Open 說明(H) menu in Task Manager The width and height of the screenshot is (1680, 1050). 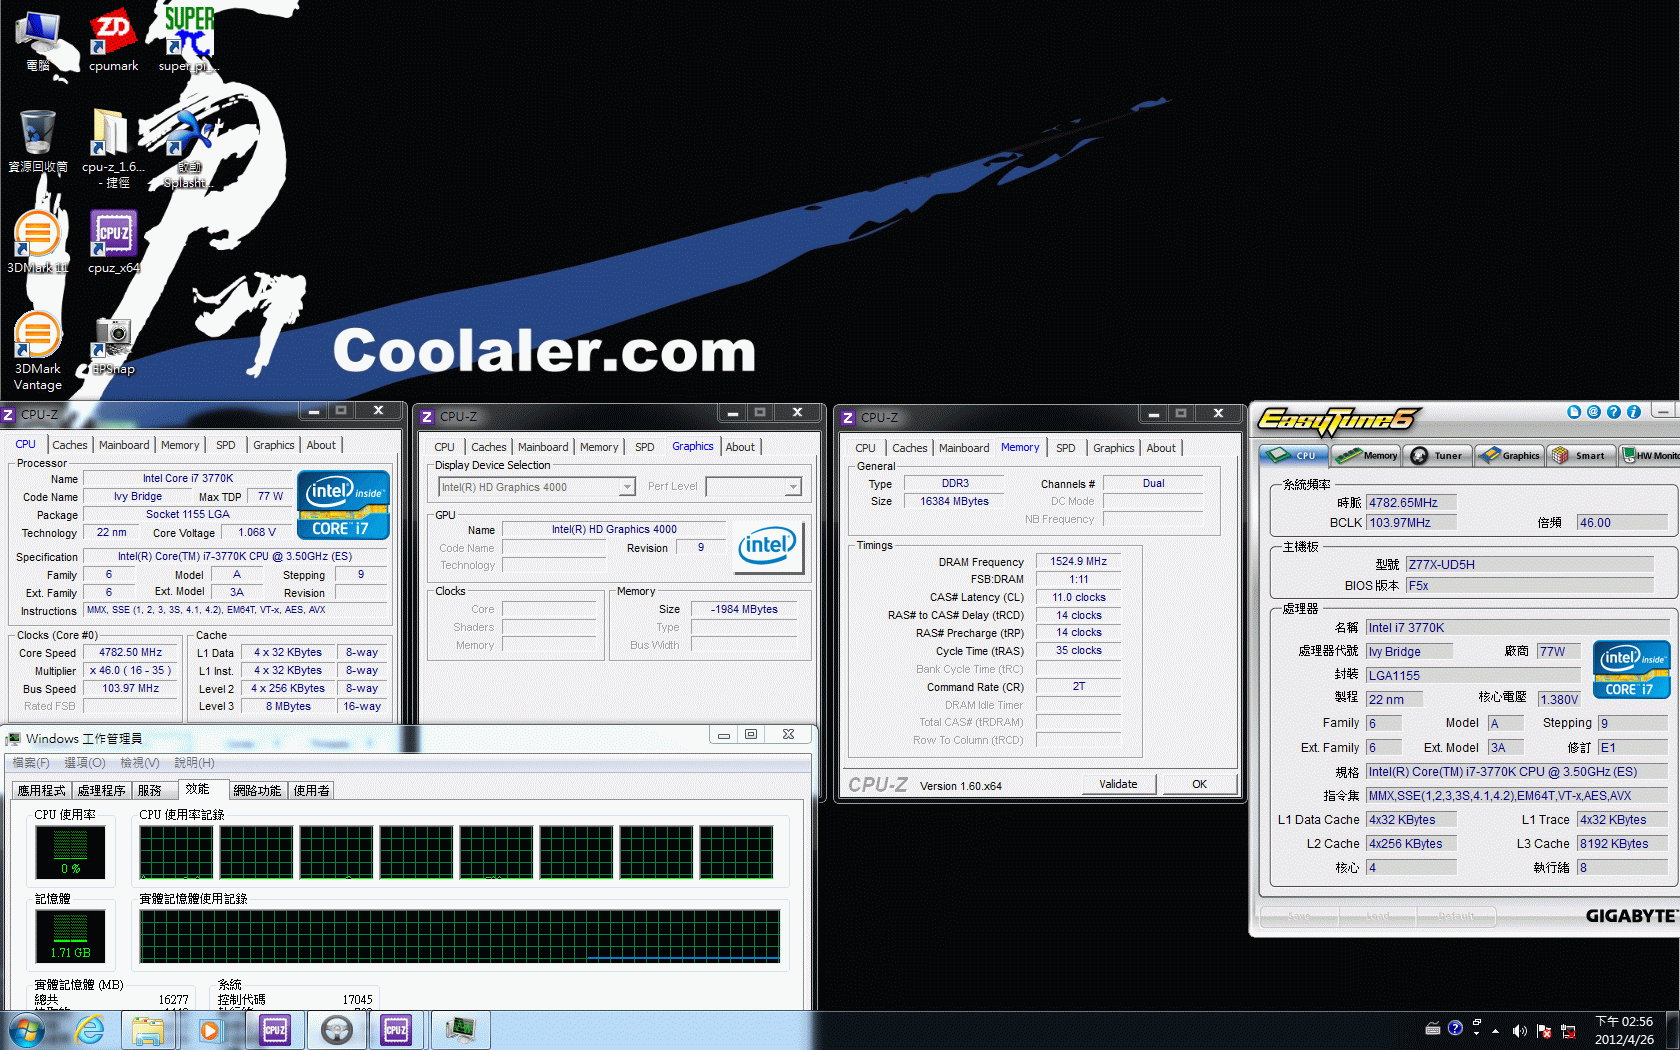pyautogui.click(x=194, y=763)
